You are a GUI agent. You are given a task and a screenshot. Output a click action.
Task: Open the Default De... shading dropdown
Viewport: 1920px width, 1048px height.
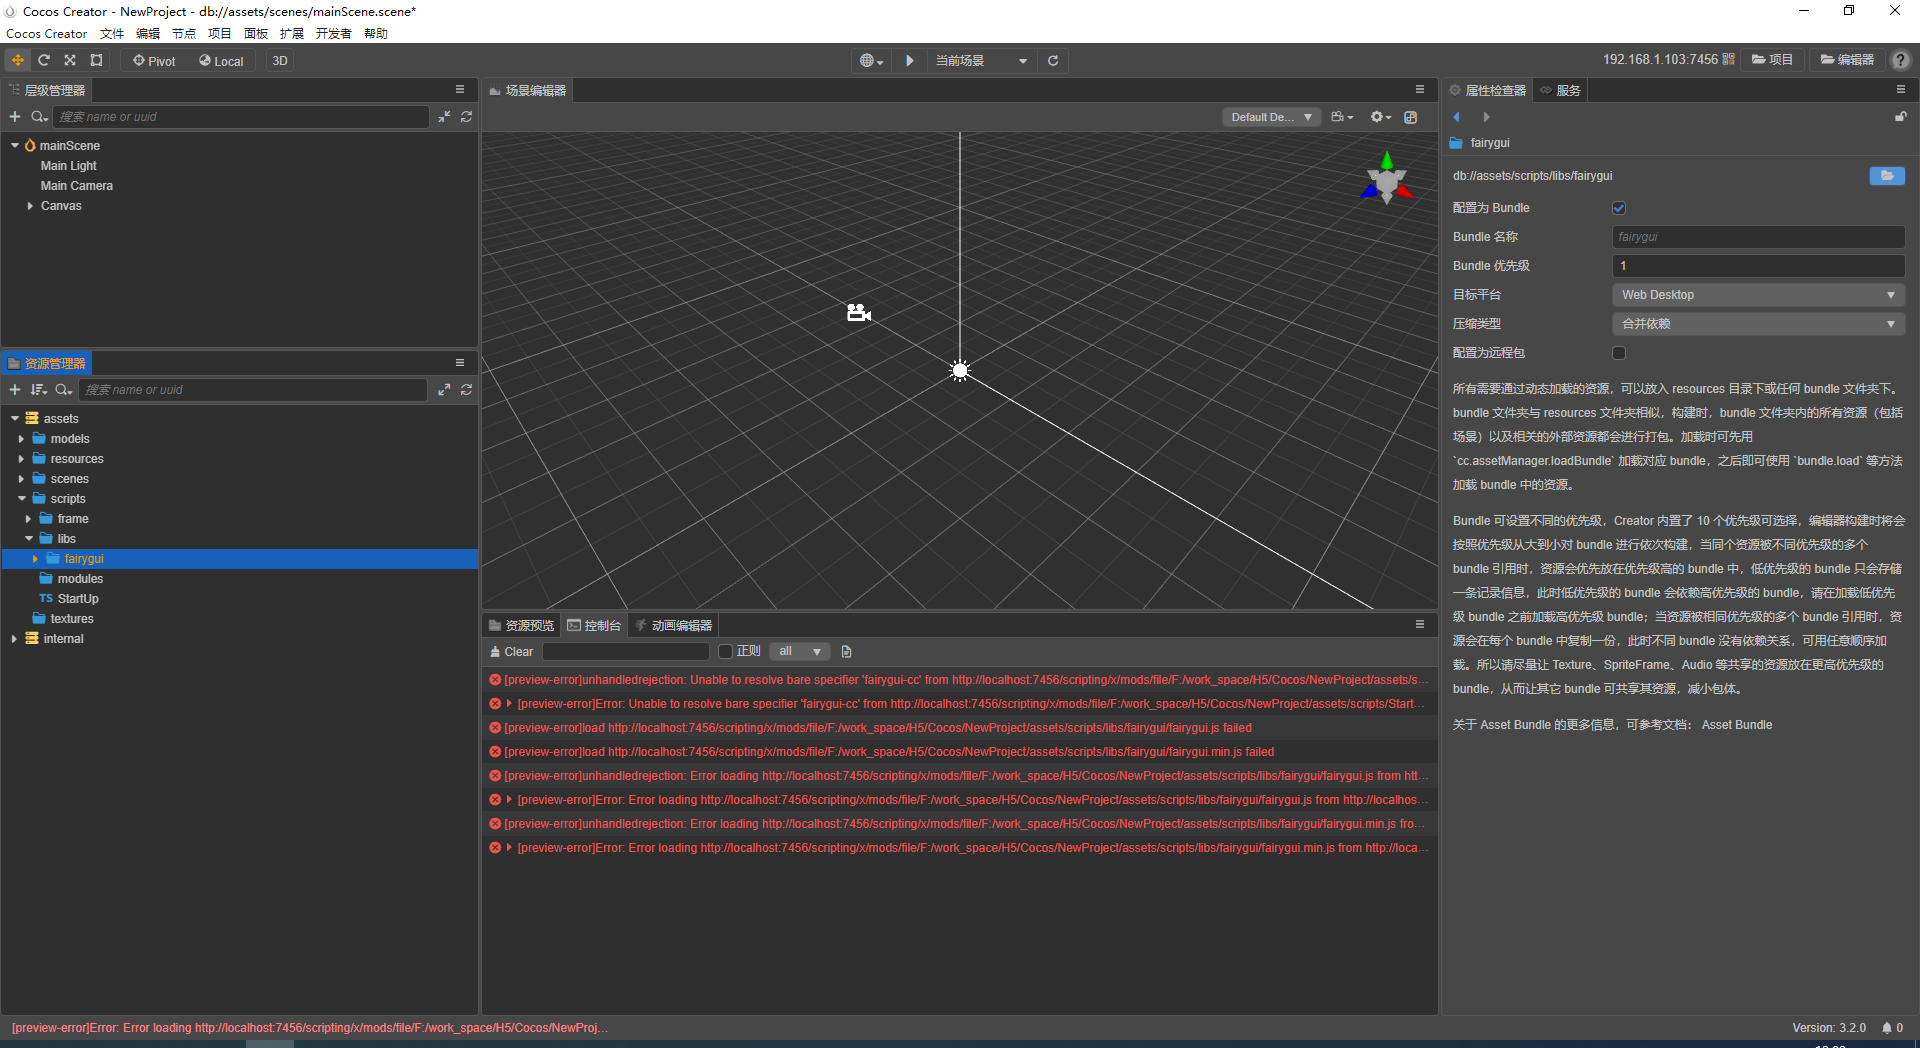pos(1271,117)
